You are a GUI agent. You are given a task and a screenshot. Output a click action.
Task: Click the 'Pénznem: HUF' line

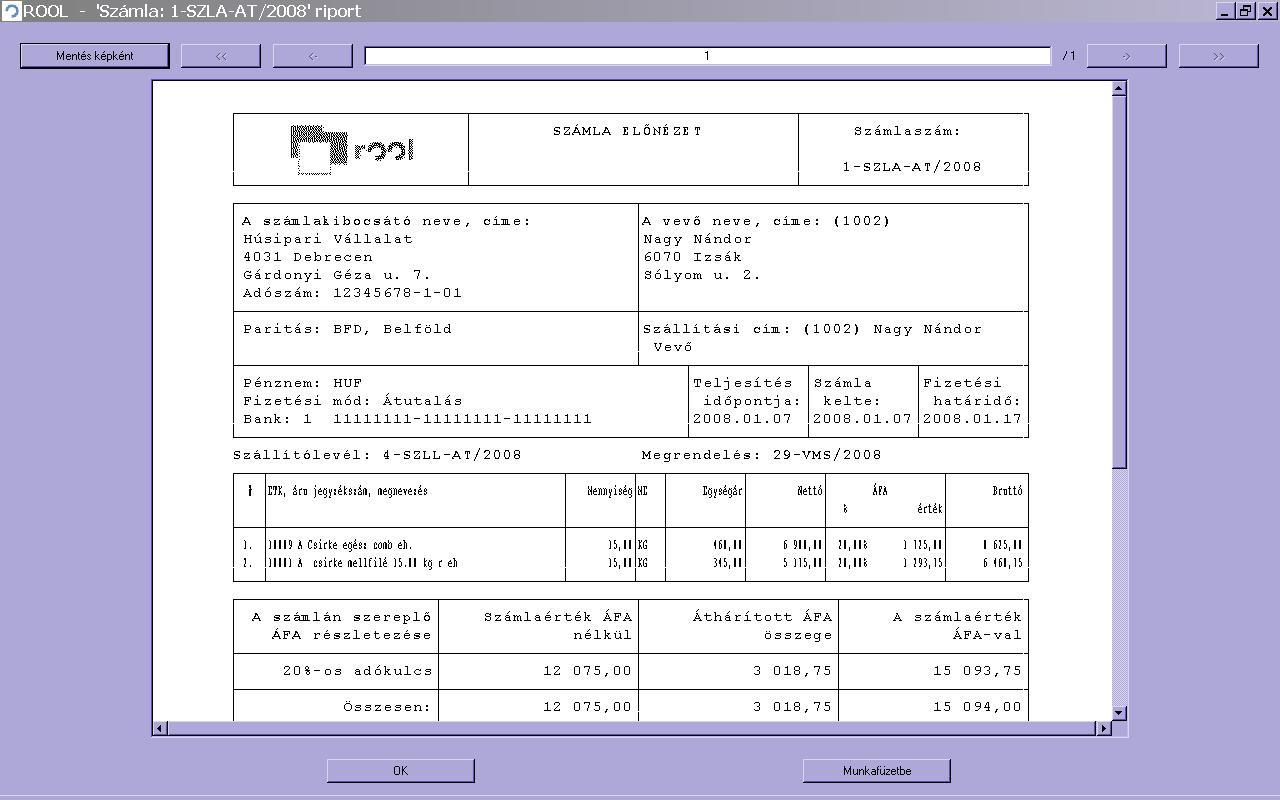pos(303,383)
